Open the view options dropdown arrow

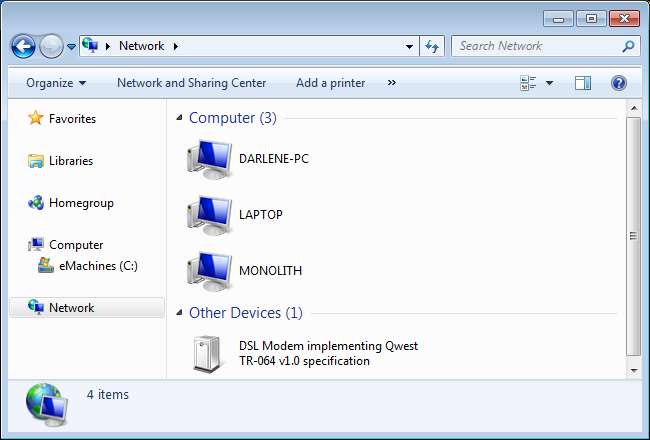click(549, 83)
